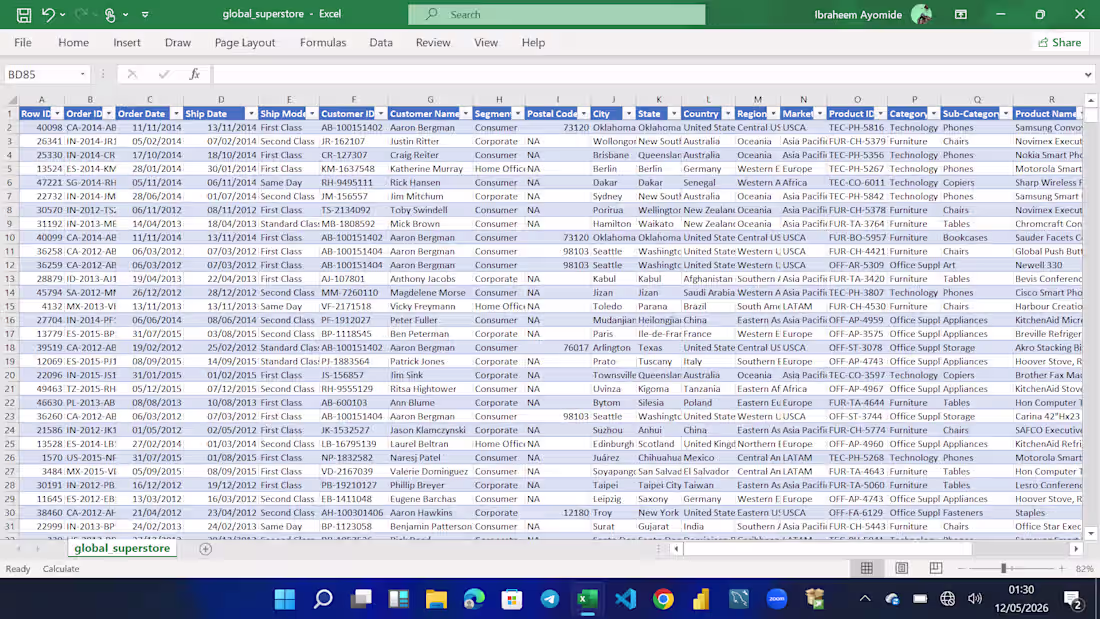Click the cell containing Katherine Murray
Screen dimensions: 1100x619
tap(430, 168)
